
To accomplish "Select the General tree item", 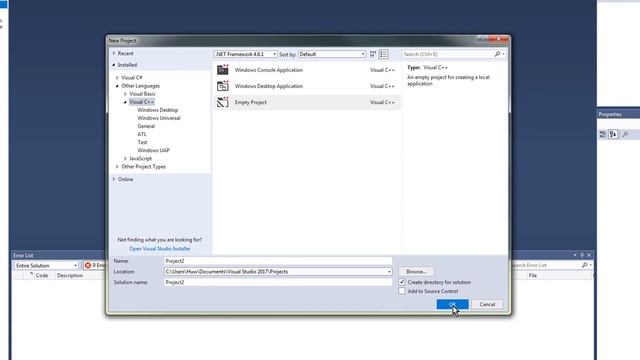I will click(146, 126).
